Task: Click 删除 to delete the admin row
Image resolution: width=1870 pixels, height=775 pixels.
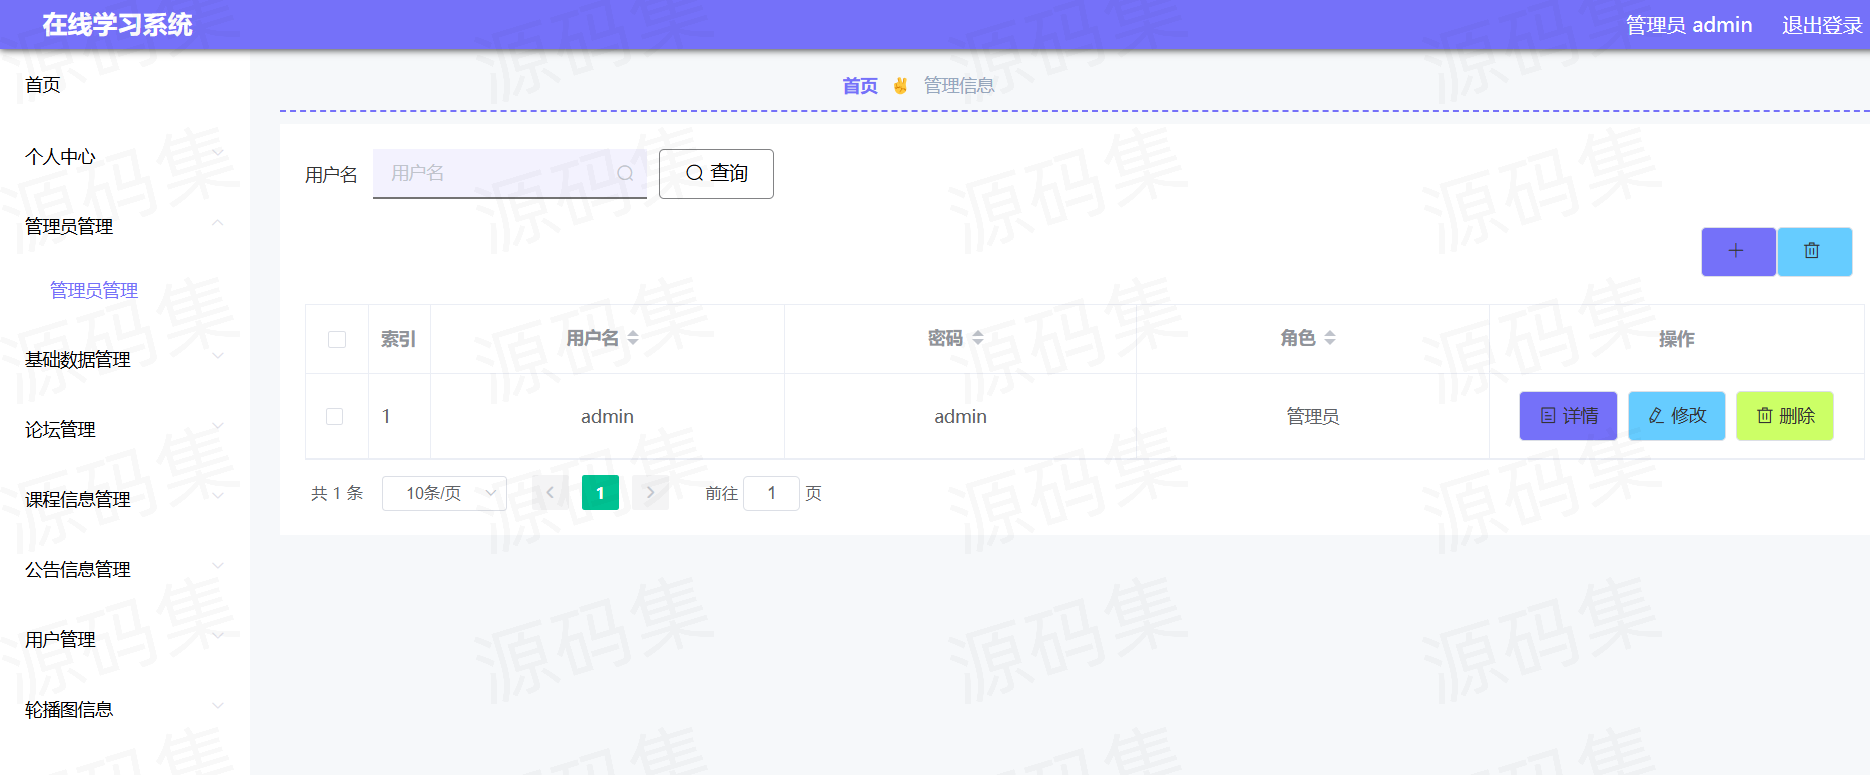Action: pos(1785,416)
